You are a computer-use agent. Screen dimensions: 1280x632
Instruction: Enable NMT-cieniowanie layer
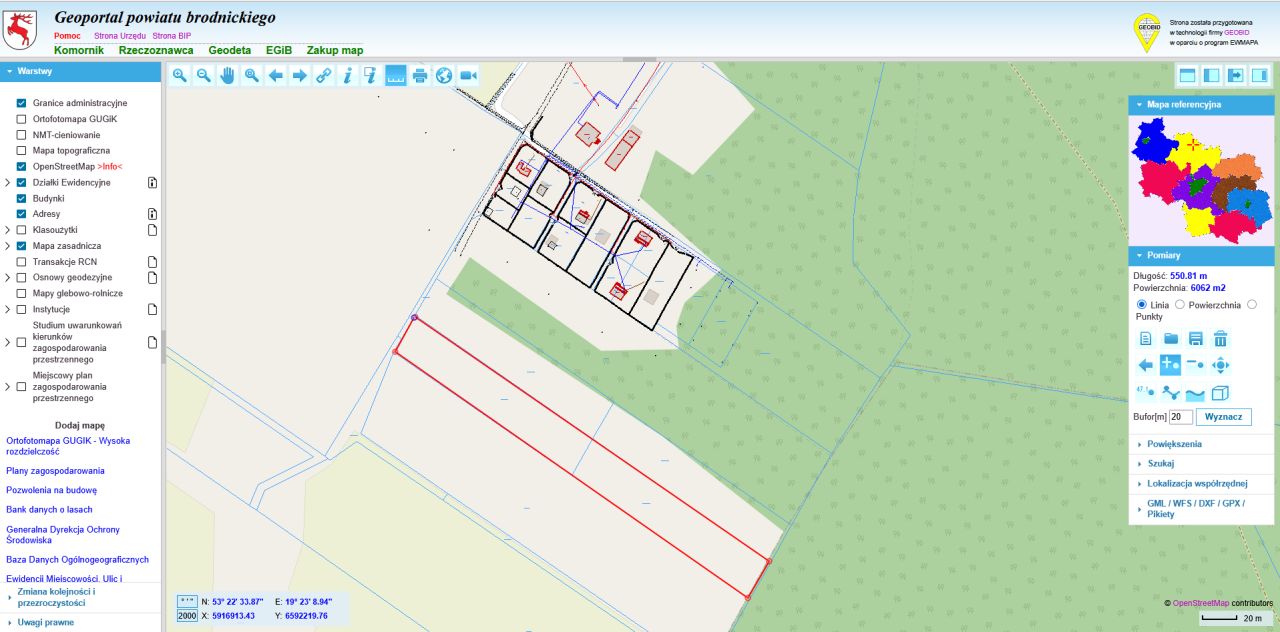click(21, 135)
